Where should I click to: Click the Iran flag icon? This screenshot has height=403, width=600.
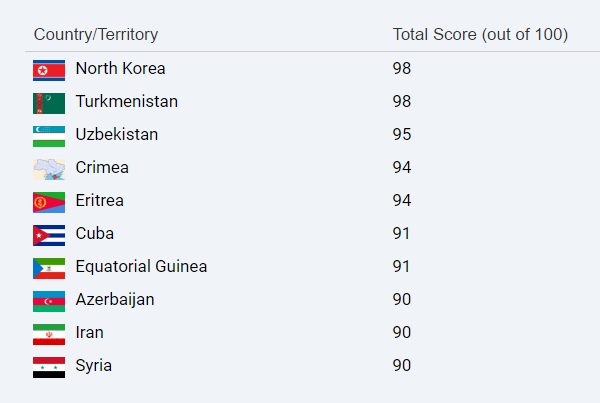pos(49,334)
